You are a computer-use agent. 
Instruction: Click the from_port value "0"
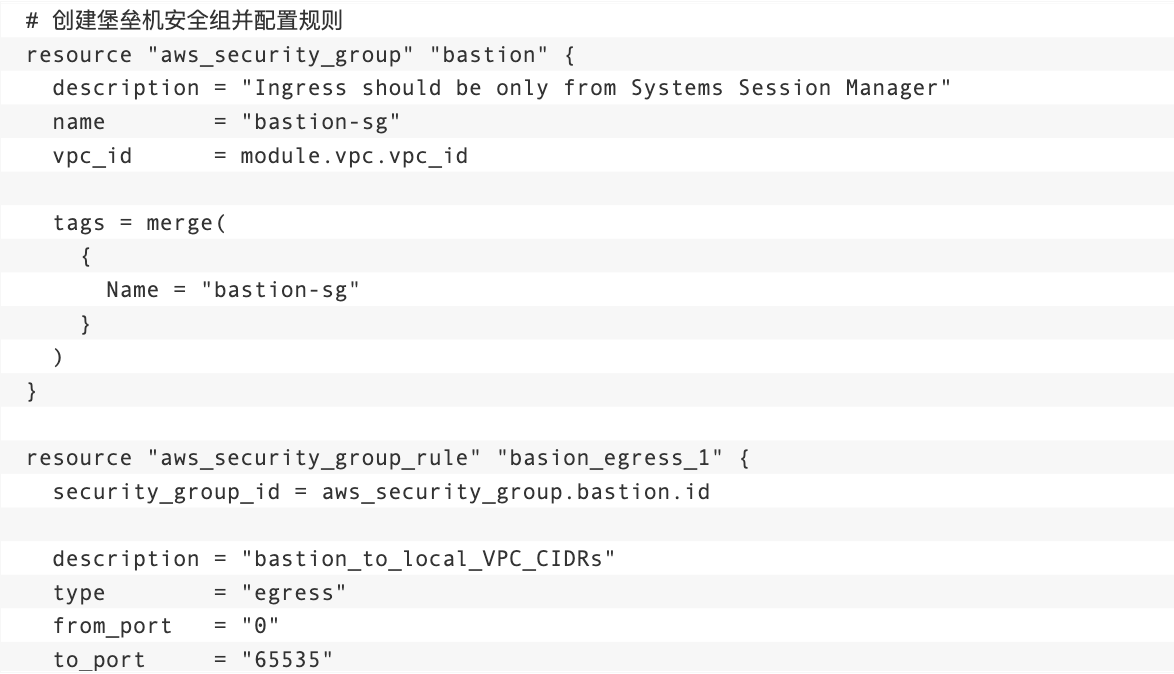pos(260,625)
